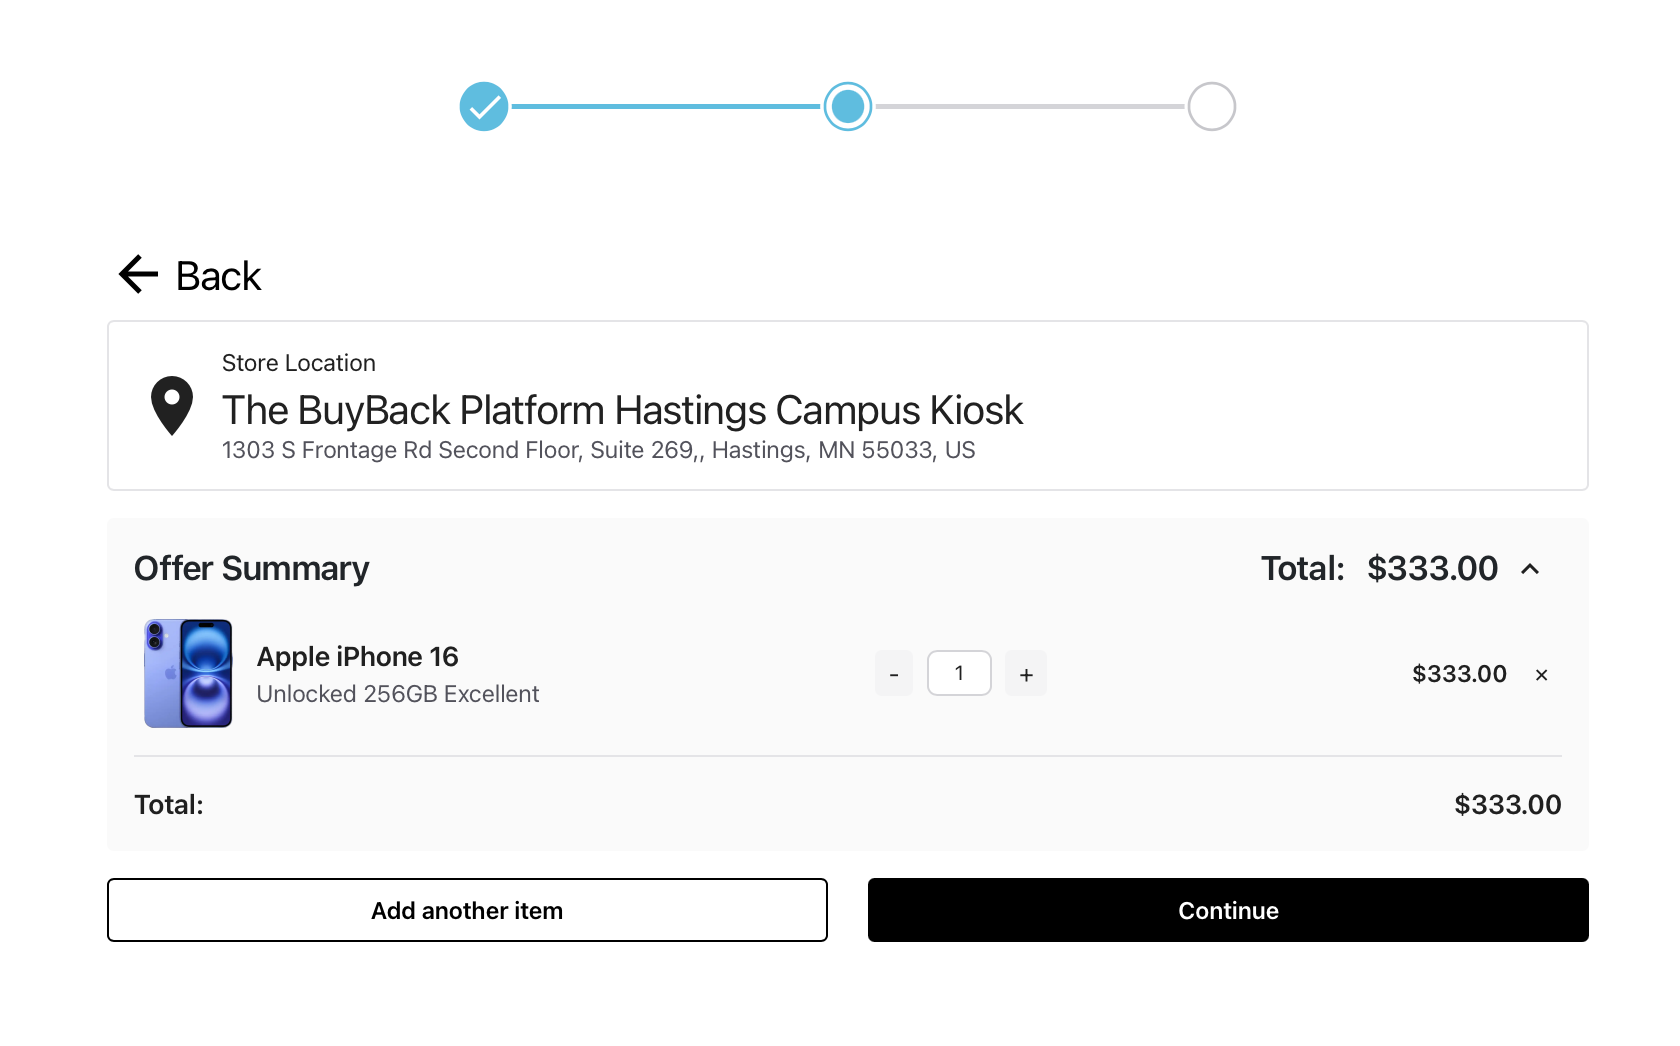Go back using the Back arrow
The height and width of the screenshot is (1046, 1680).
coord(139,275)
